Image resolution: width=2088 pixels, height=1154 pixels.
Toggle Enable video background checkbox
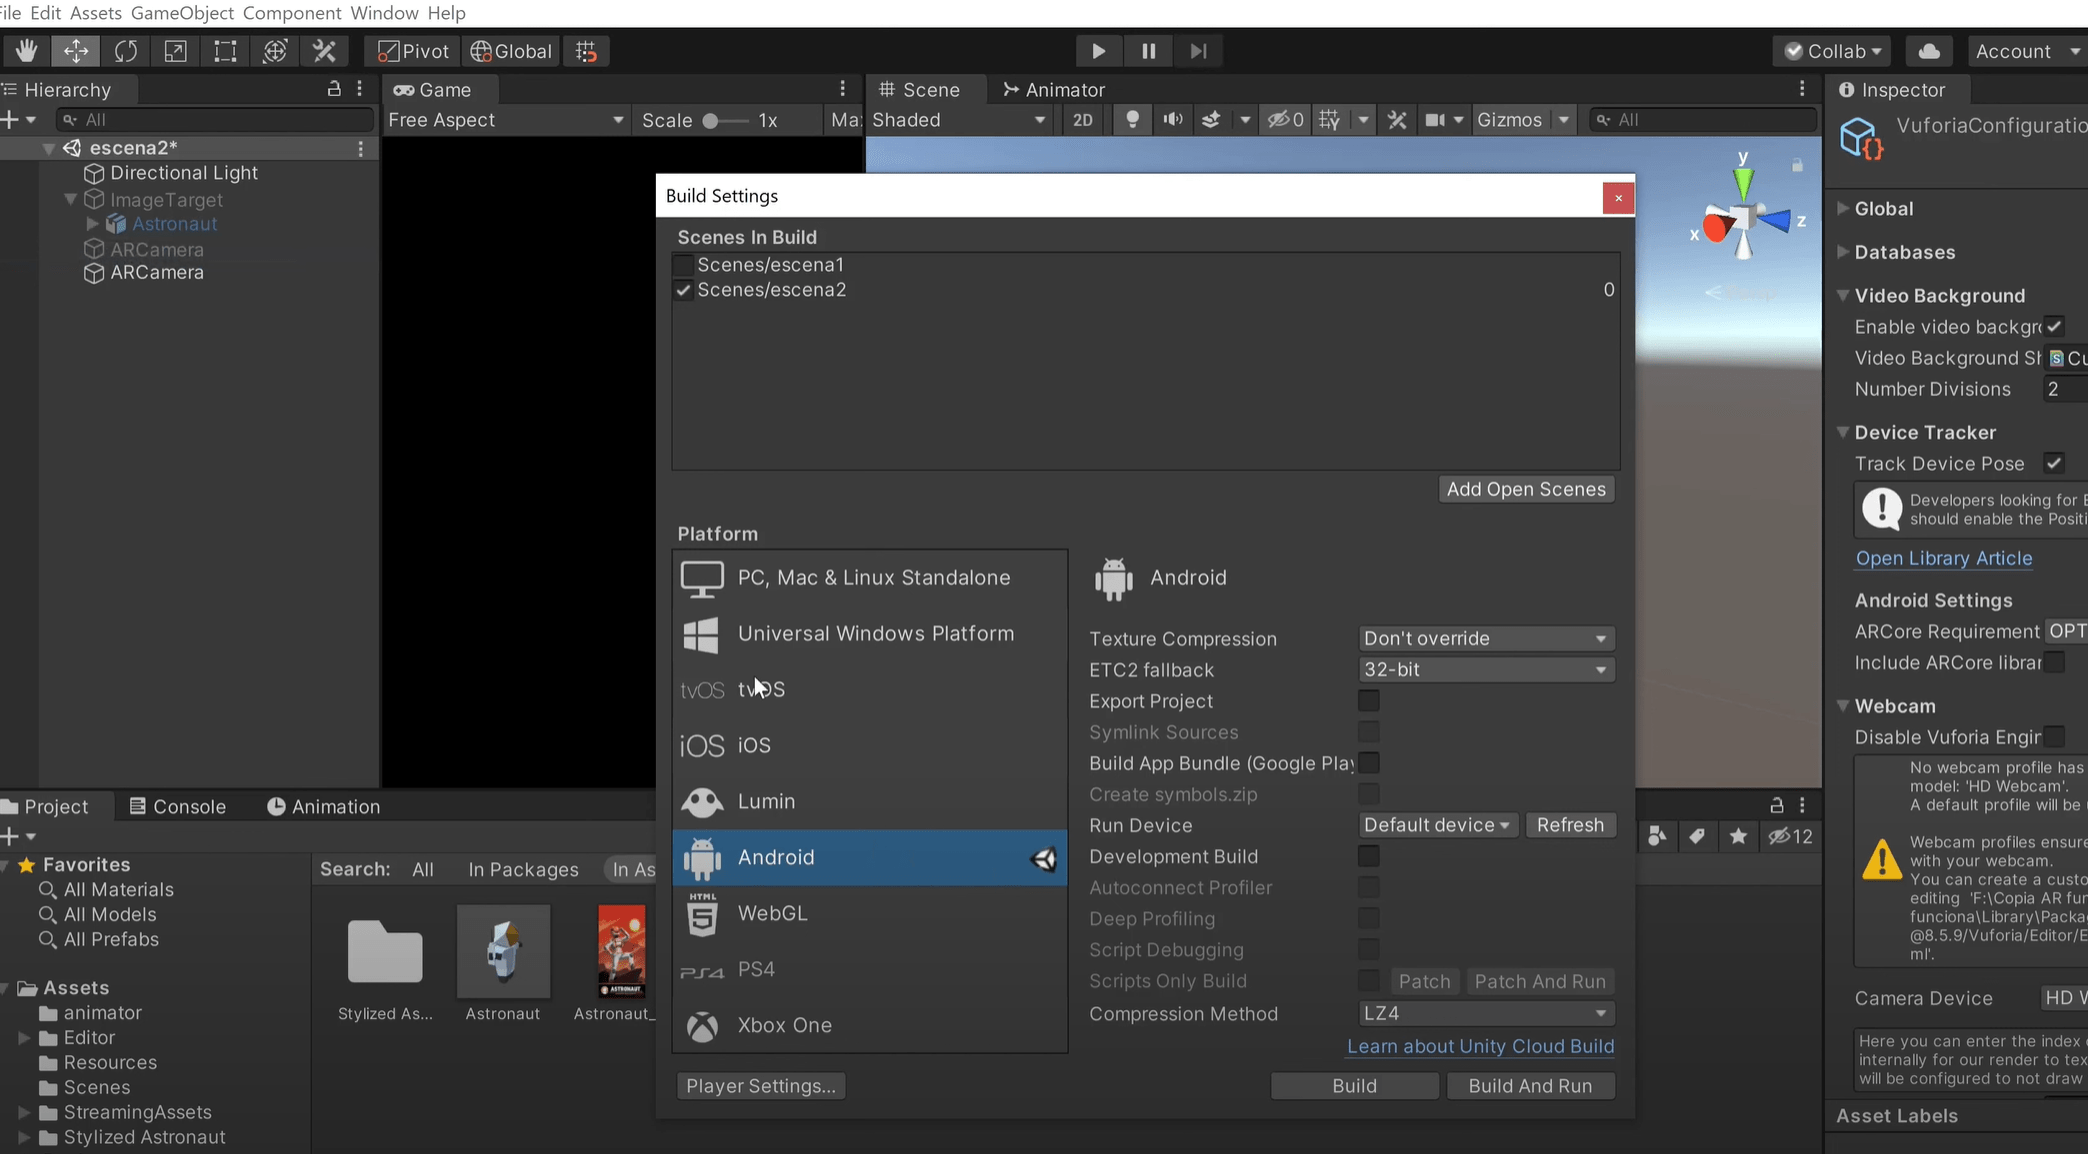2054,327
